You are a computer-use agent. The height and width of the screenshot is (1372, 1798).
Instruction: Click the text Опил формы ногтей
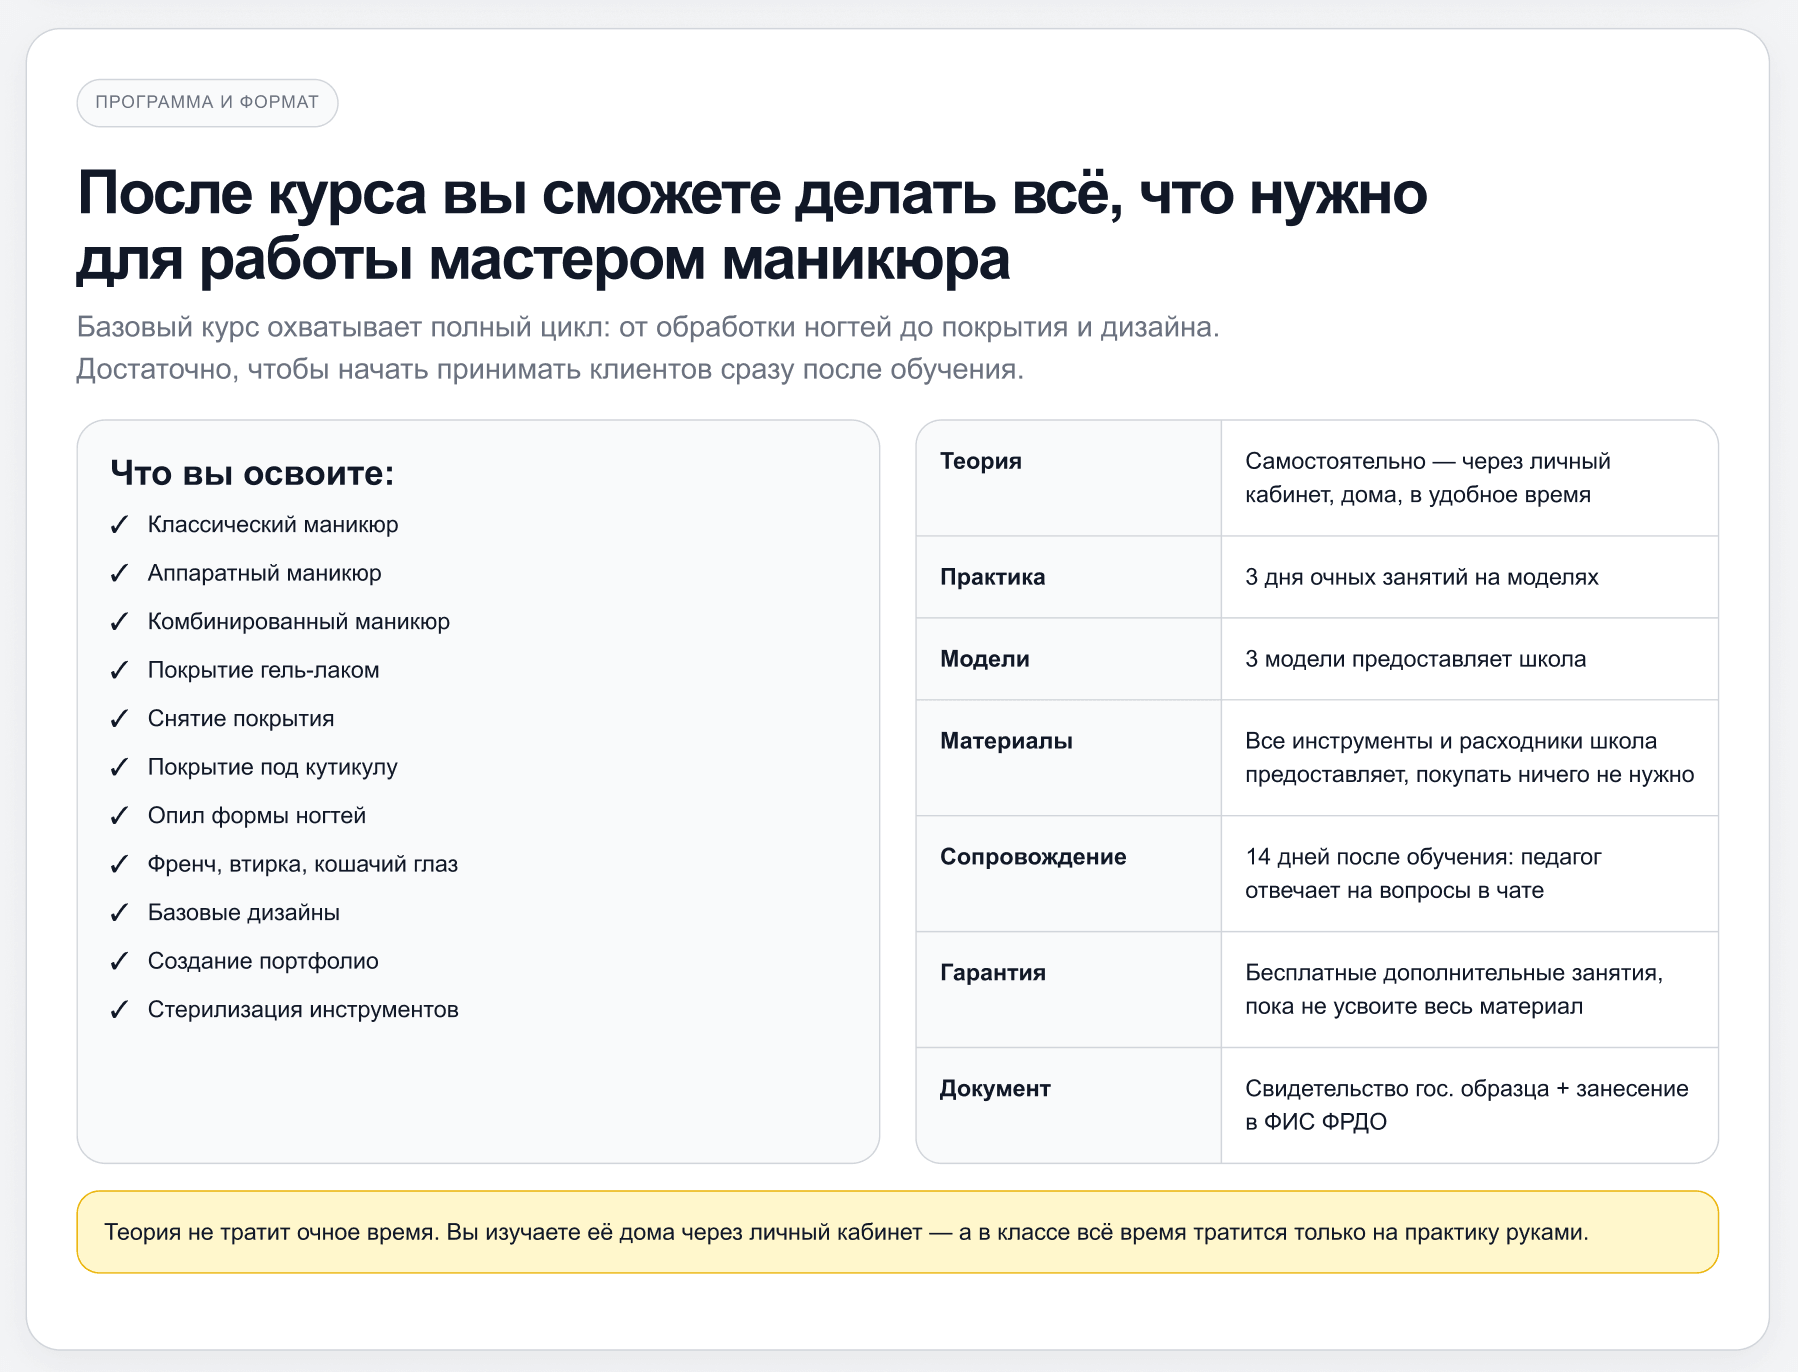pos(257,816)
